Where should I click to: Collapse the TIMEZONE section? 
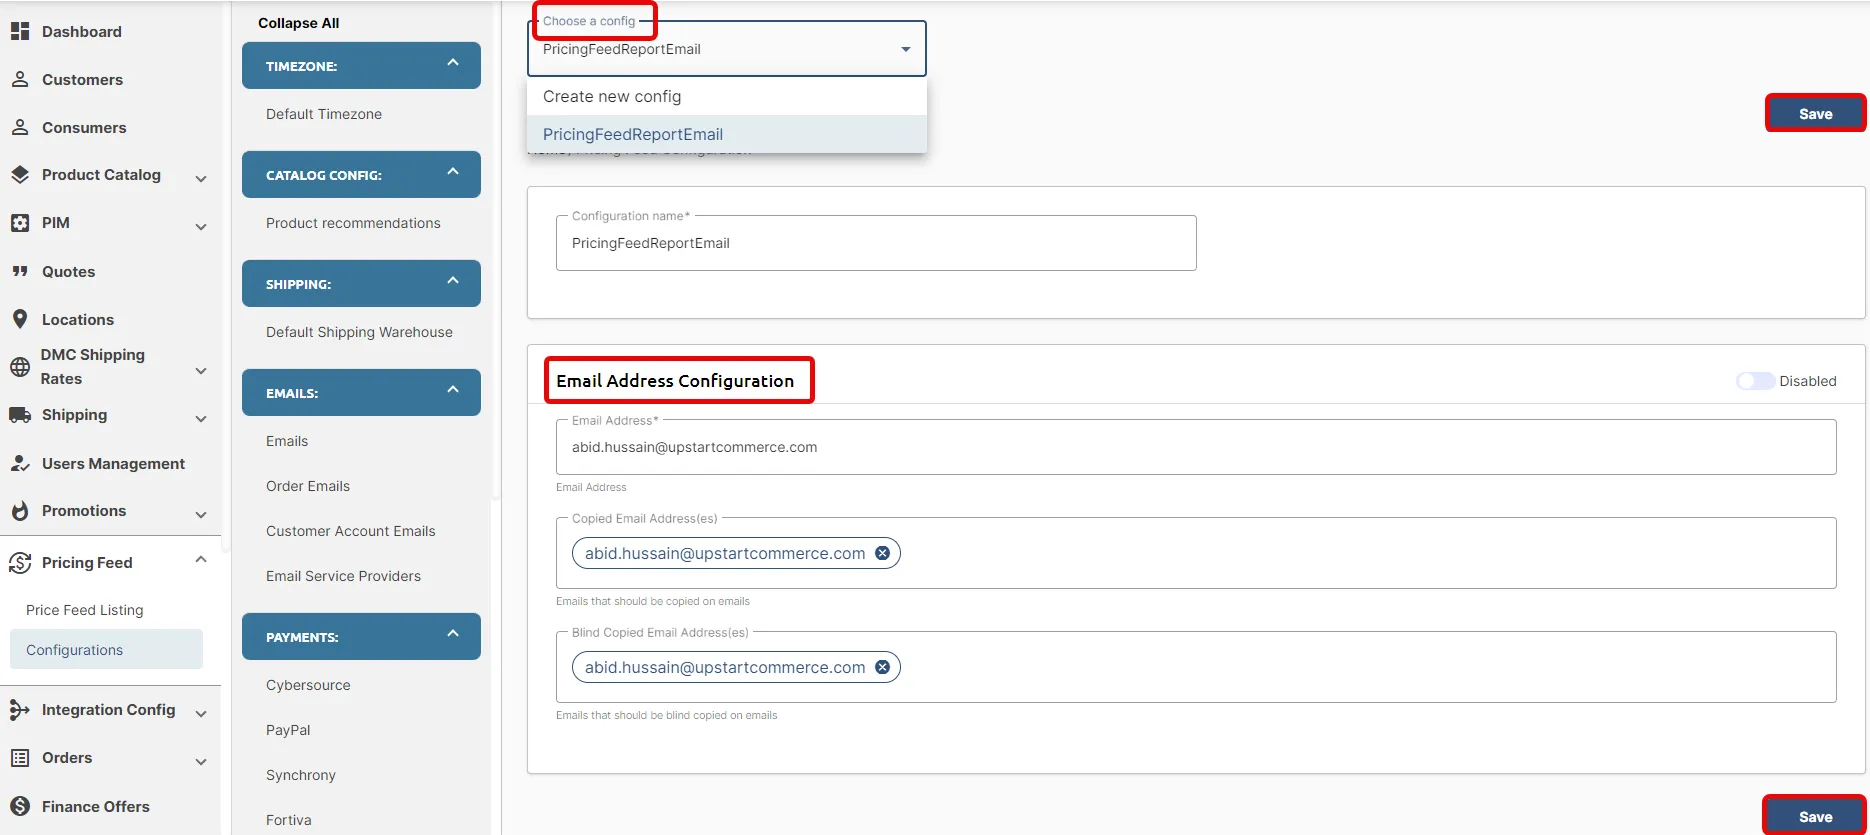click(x=453, y=63)
